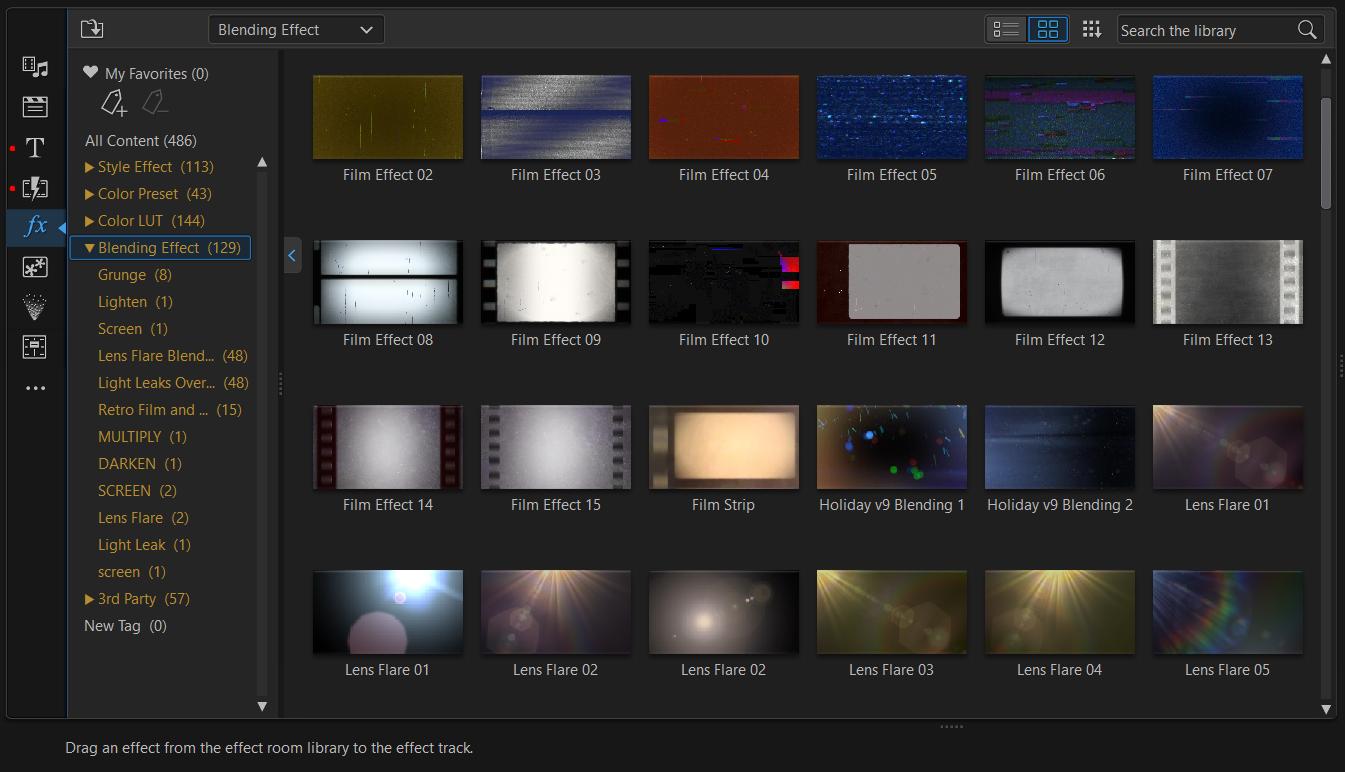This screenshot has width=1345, height=772.
Task: Show All Content (486)
Action: 140,141
